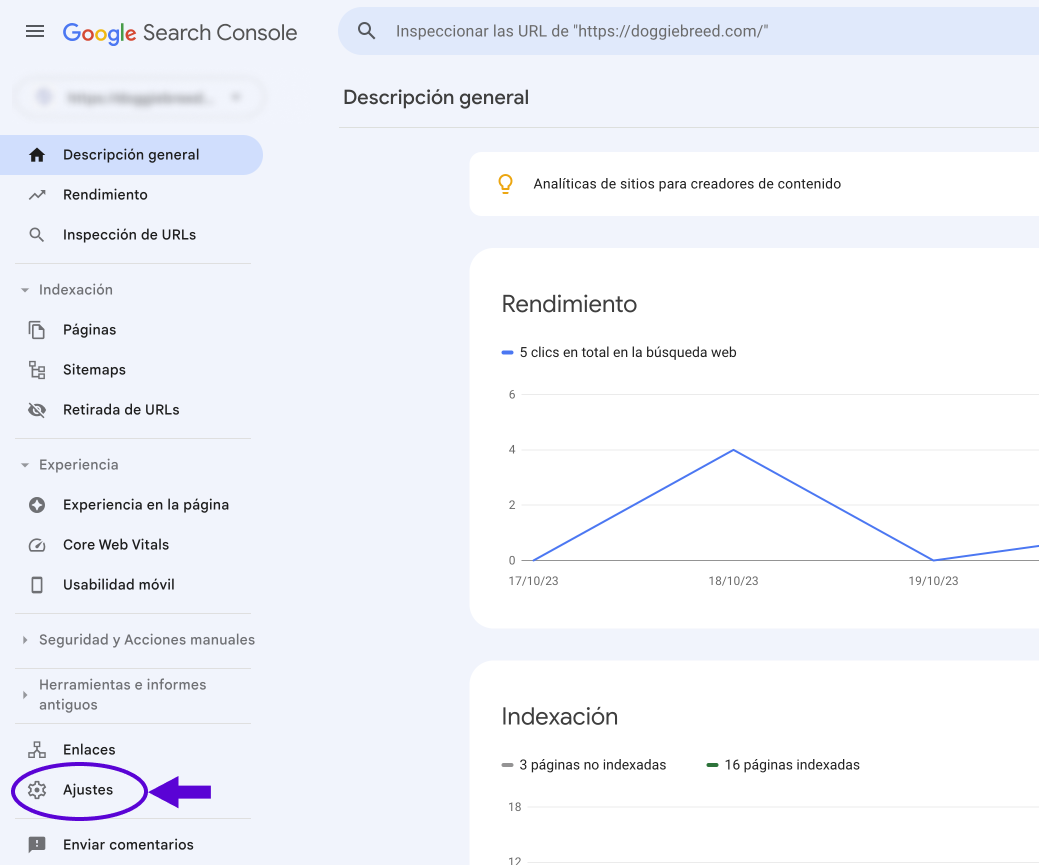
Task: Click the 19/10/23 date label on chart
Action: pos(933,581)
